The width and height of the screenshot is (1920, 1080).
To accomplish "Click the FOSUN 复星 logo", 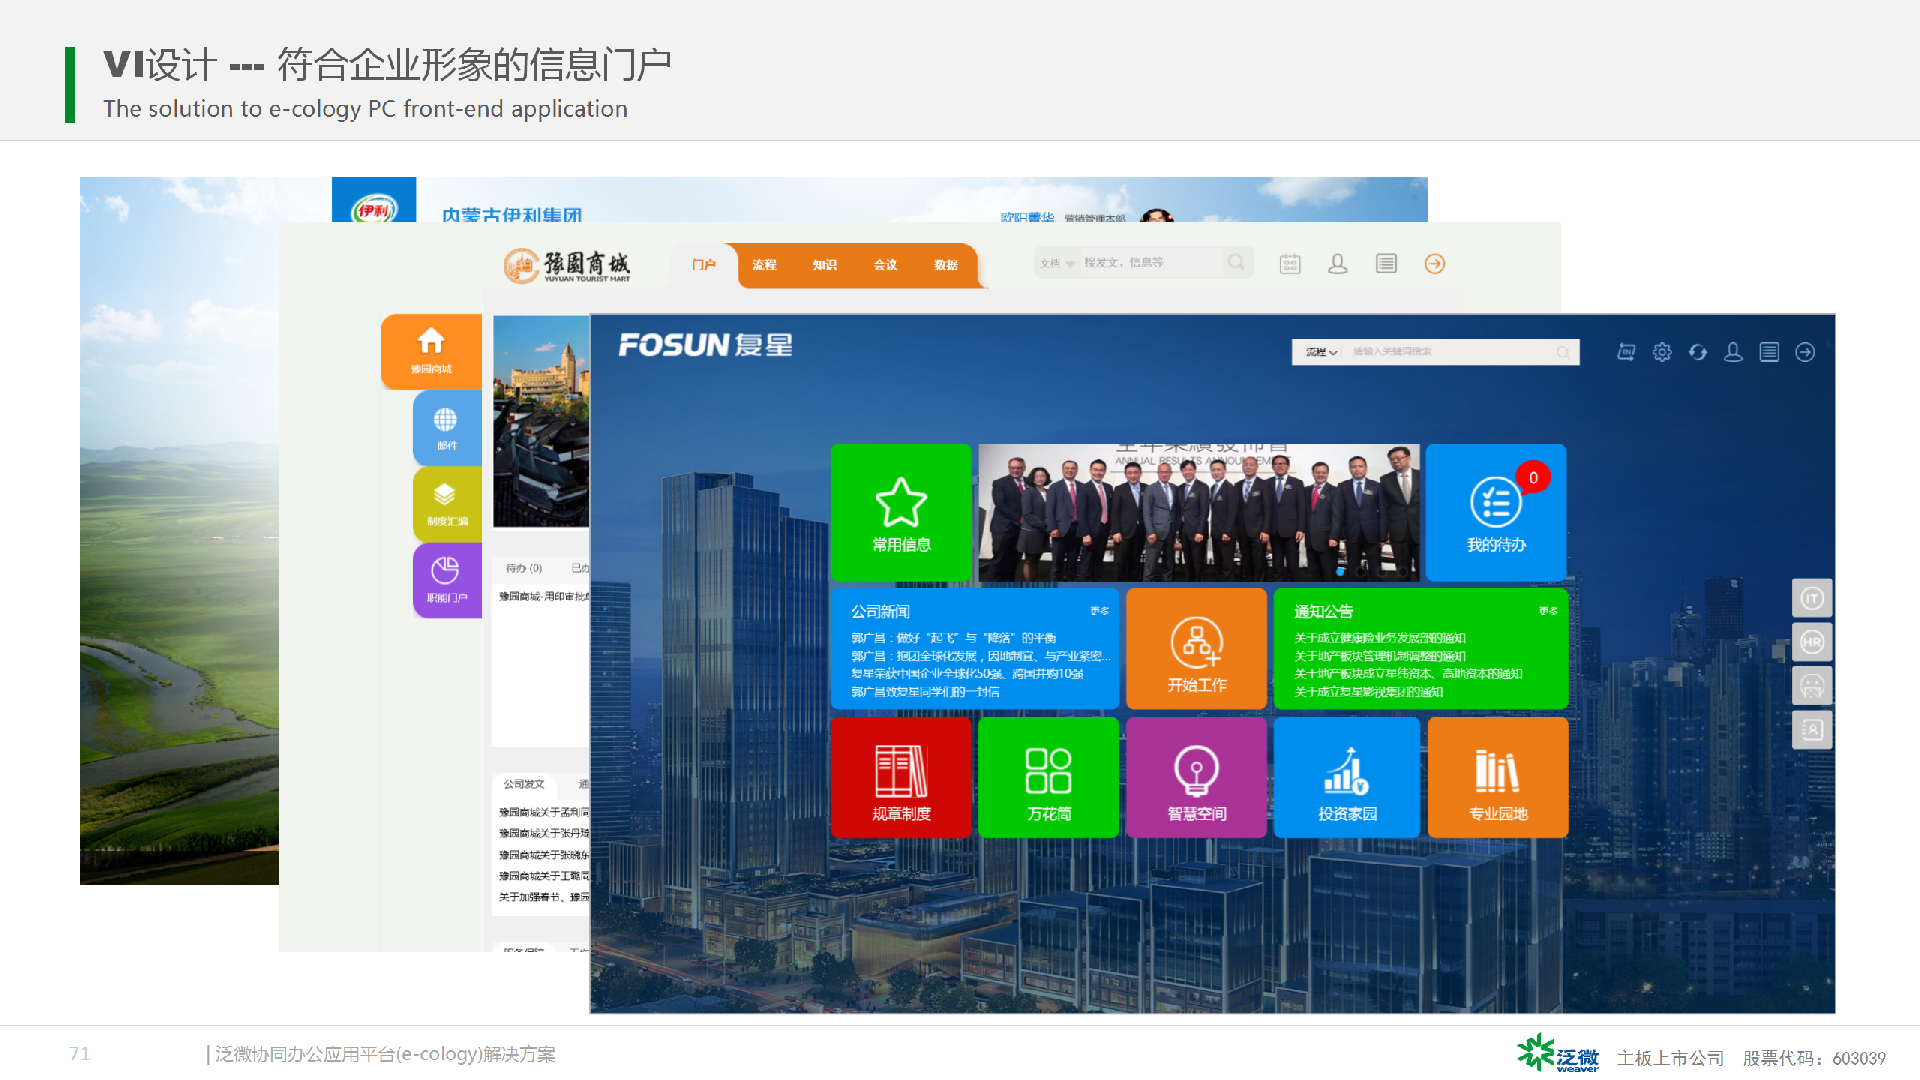I will point(706,345).
